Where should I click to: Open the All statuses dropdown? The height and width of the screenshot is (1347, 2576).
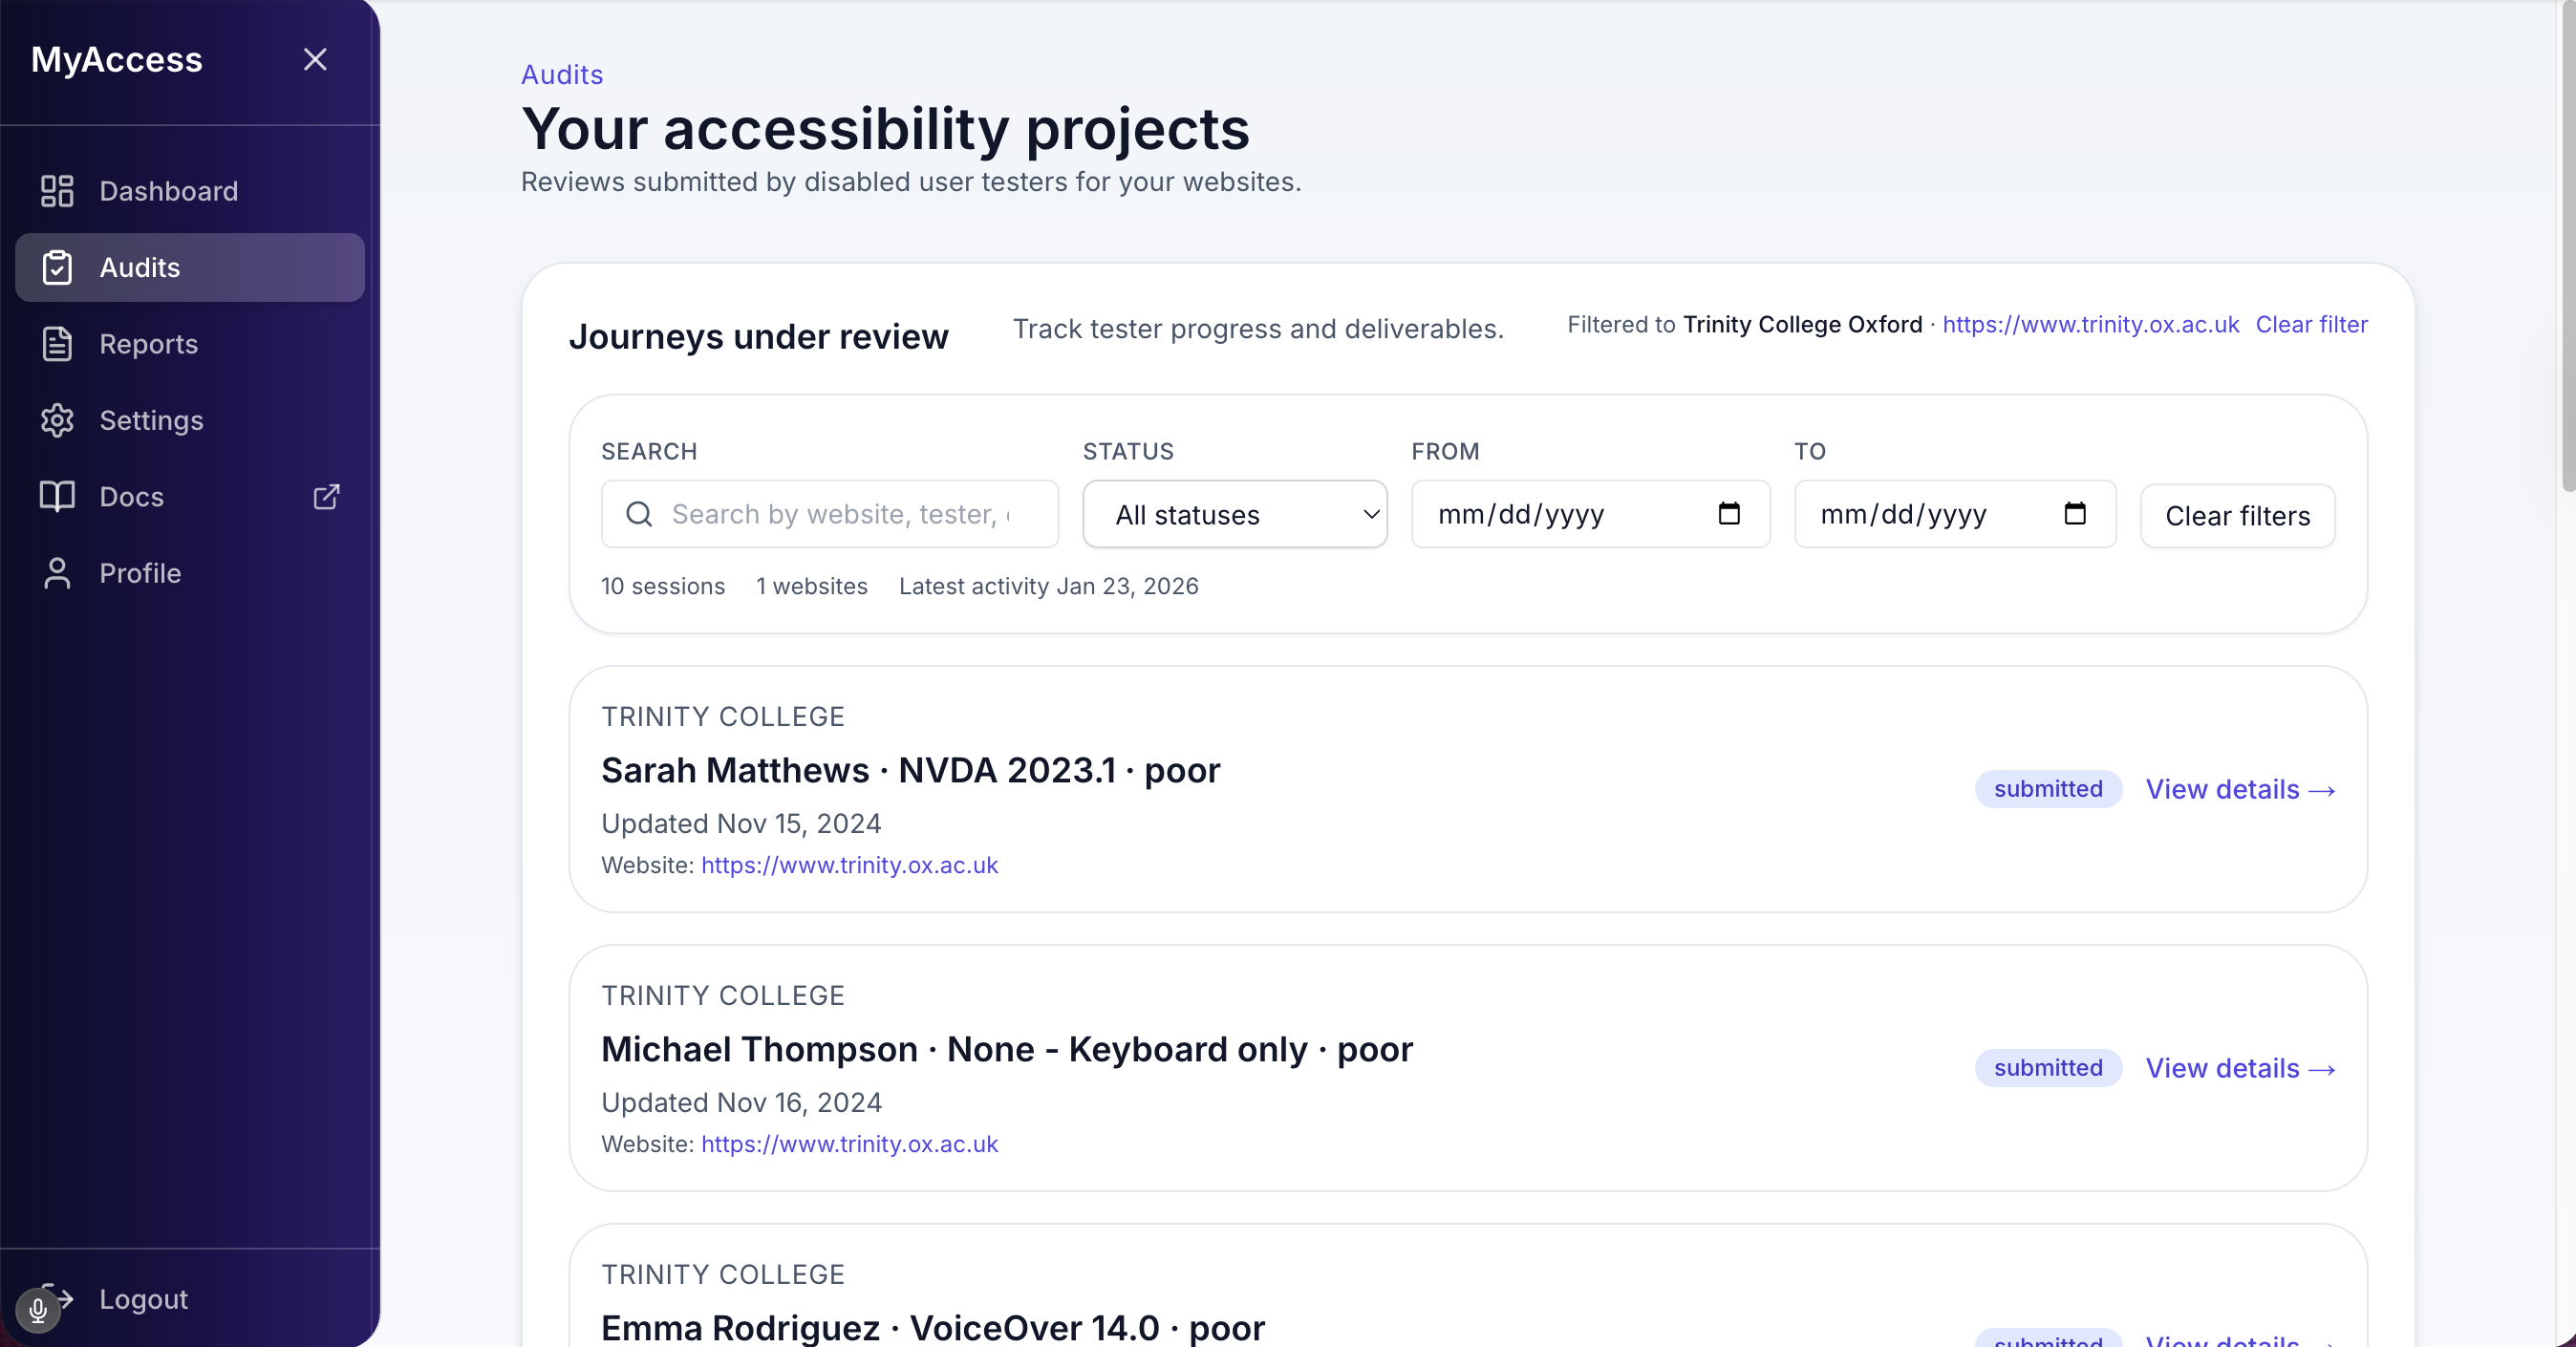tap(1234, 514)
